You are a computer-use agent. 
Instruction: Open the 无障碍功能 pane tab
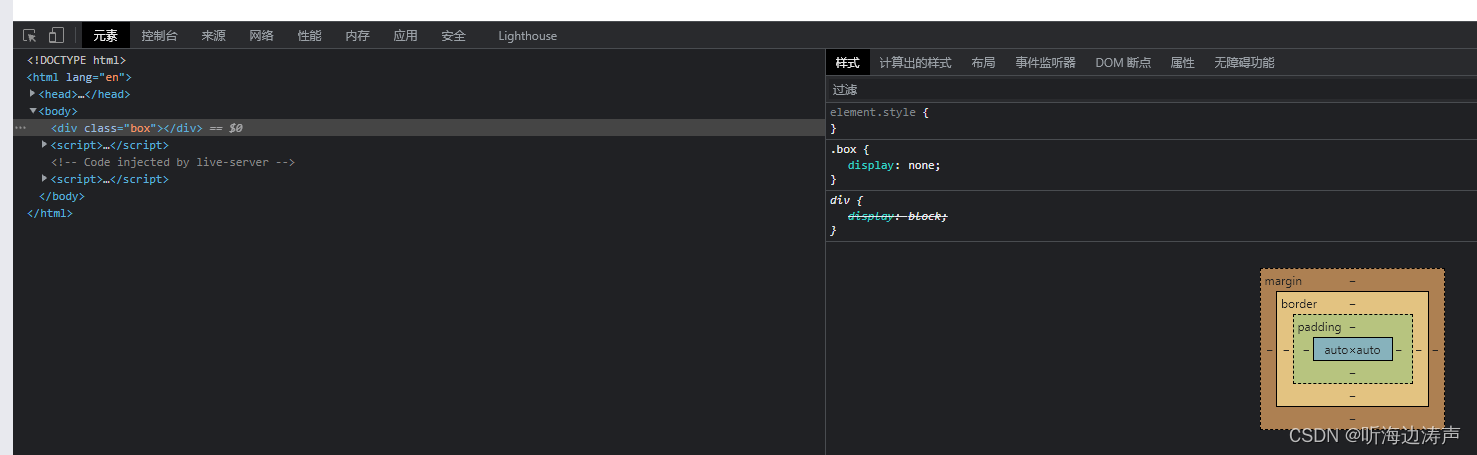click(x=1244, y=62)
